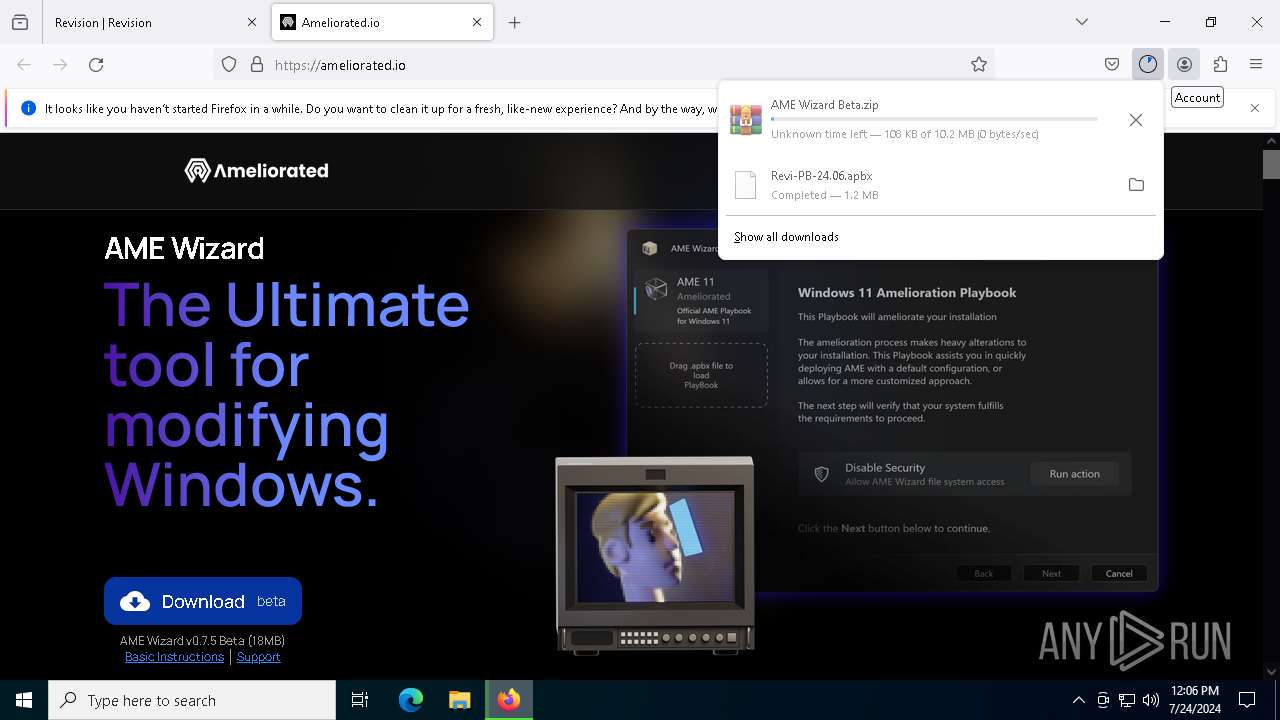This screenshot has width=1280, height=720.
Task: Click AME Wizard Beta.zip download progress bar
Action: [x=934, y=119]
